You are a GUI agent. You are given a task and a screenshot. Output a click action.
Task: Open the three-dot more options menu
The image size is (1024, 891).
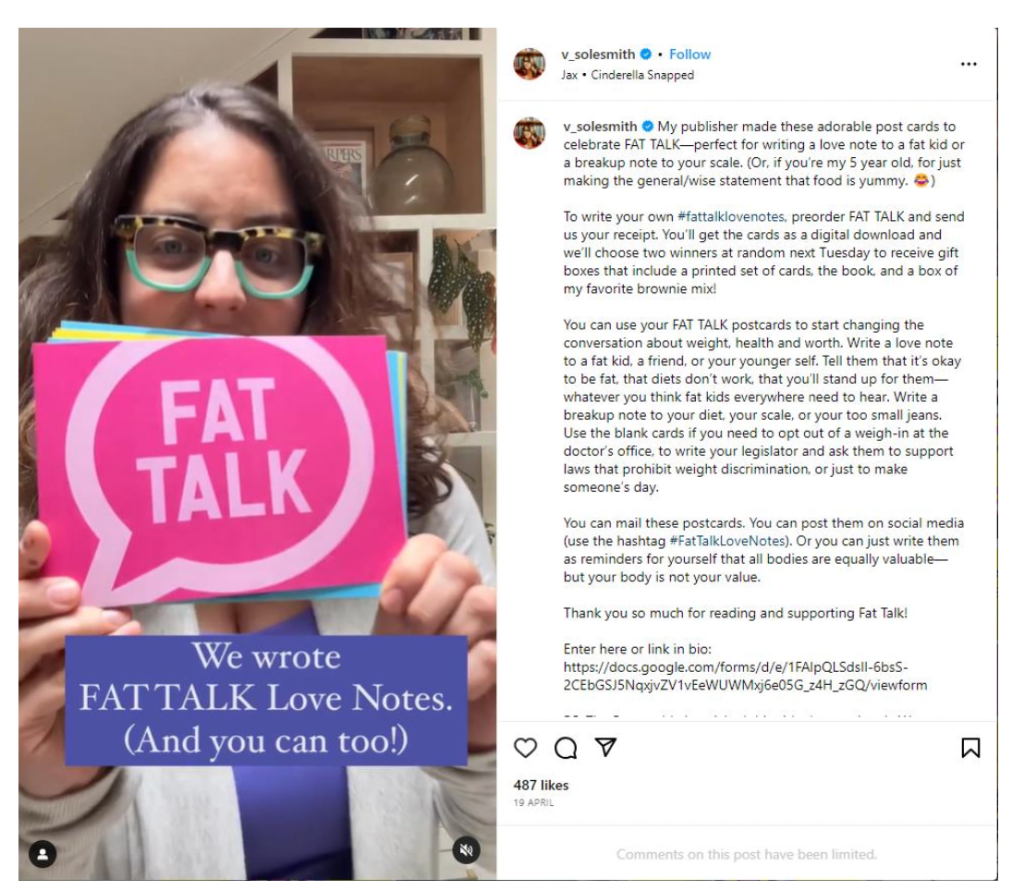click(x=968, y=64)
